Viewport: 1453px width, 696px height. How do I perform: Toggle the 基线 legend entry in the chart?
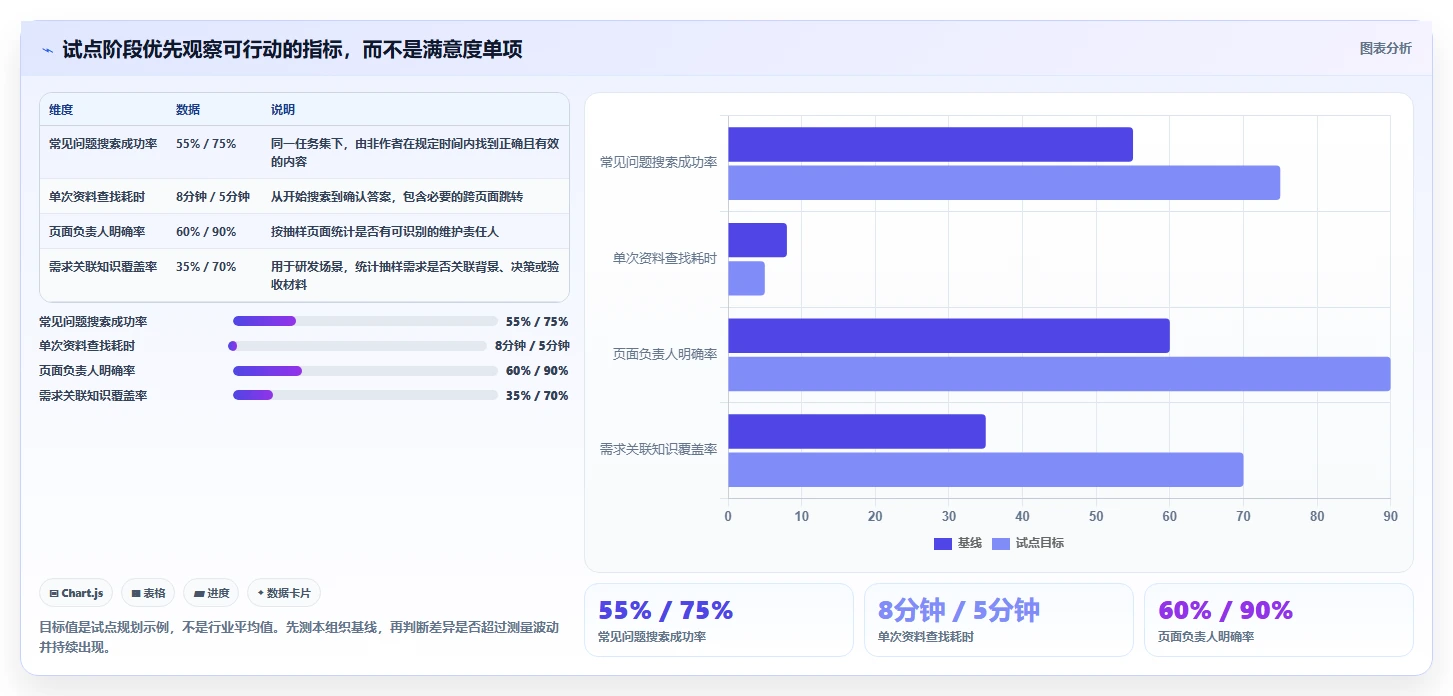[x=958, y=543]
